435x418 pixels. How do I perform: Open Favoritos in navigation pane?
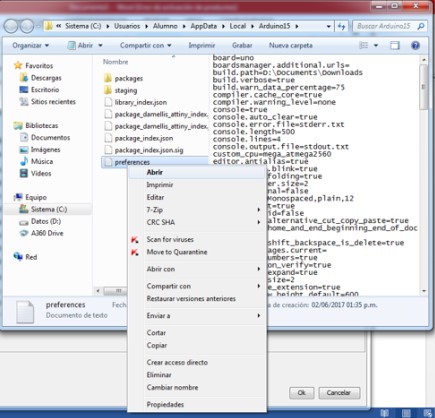click(33, 66)
